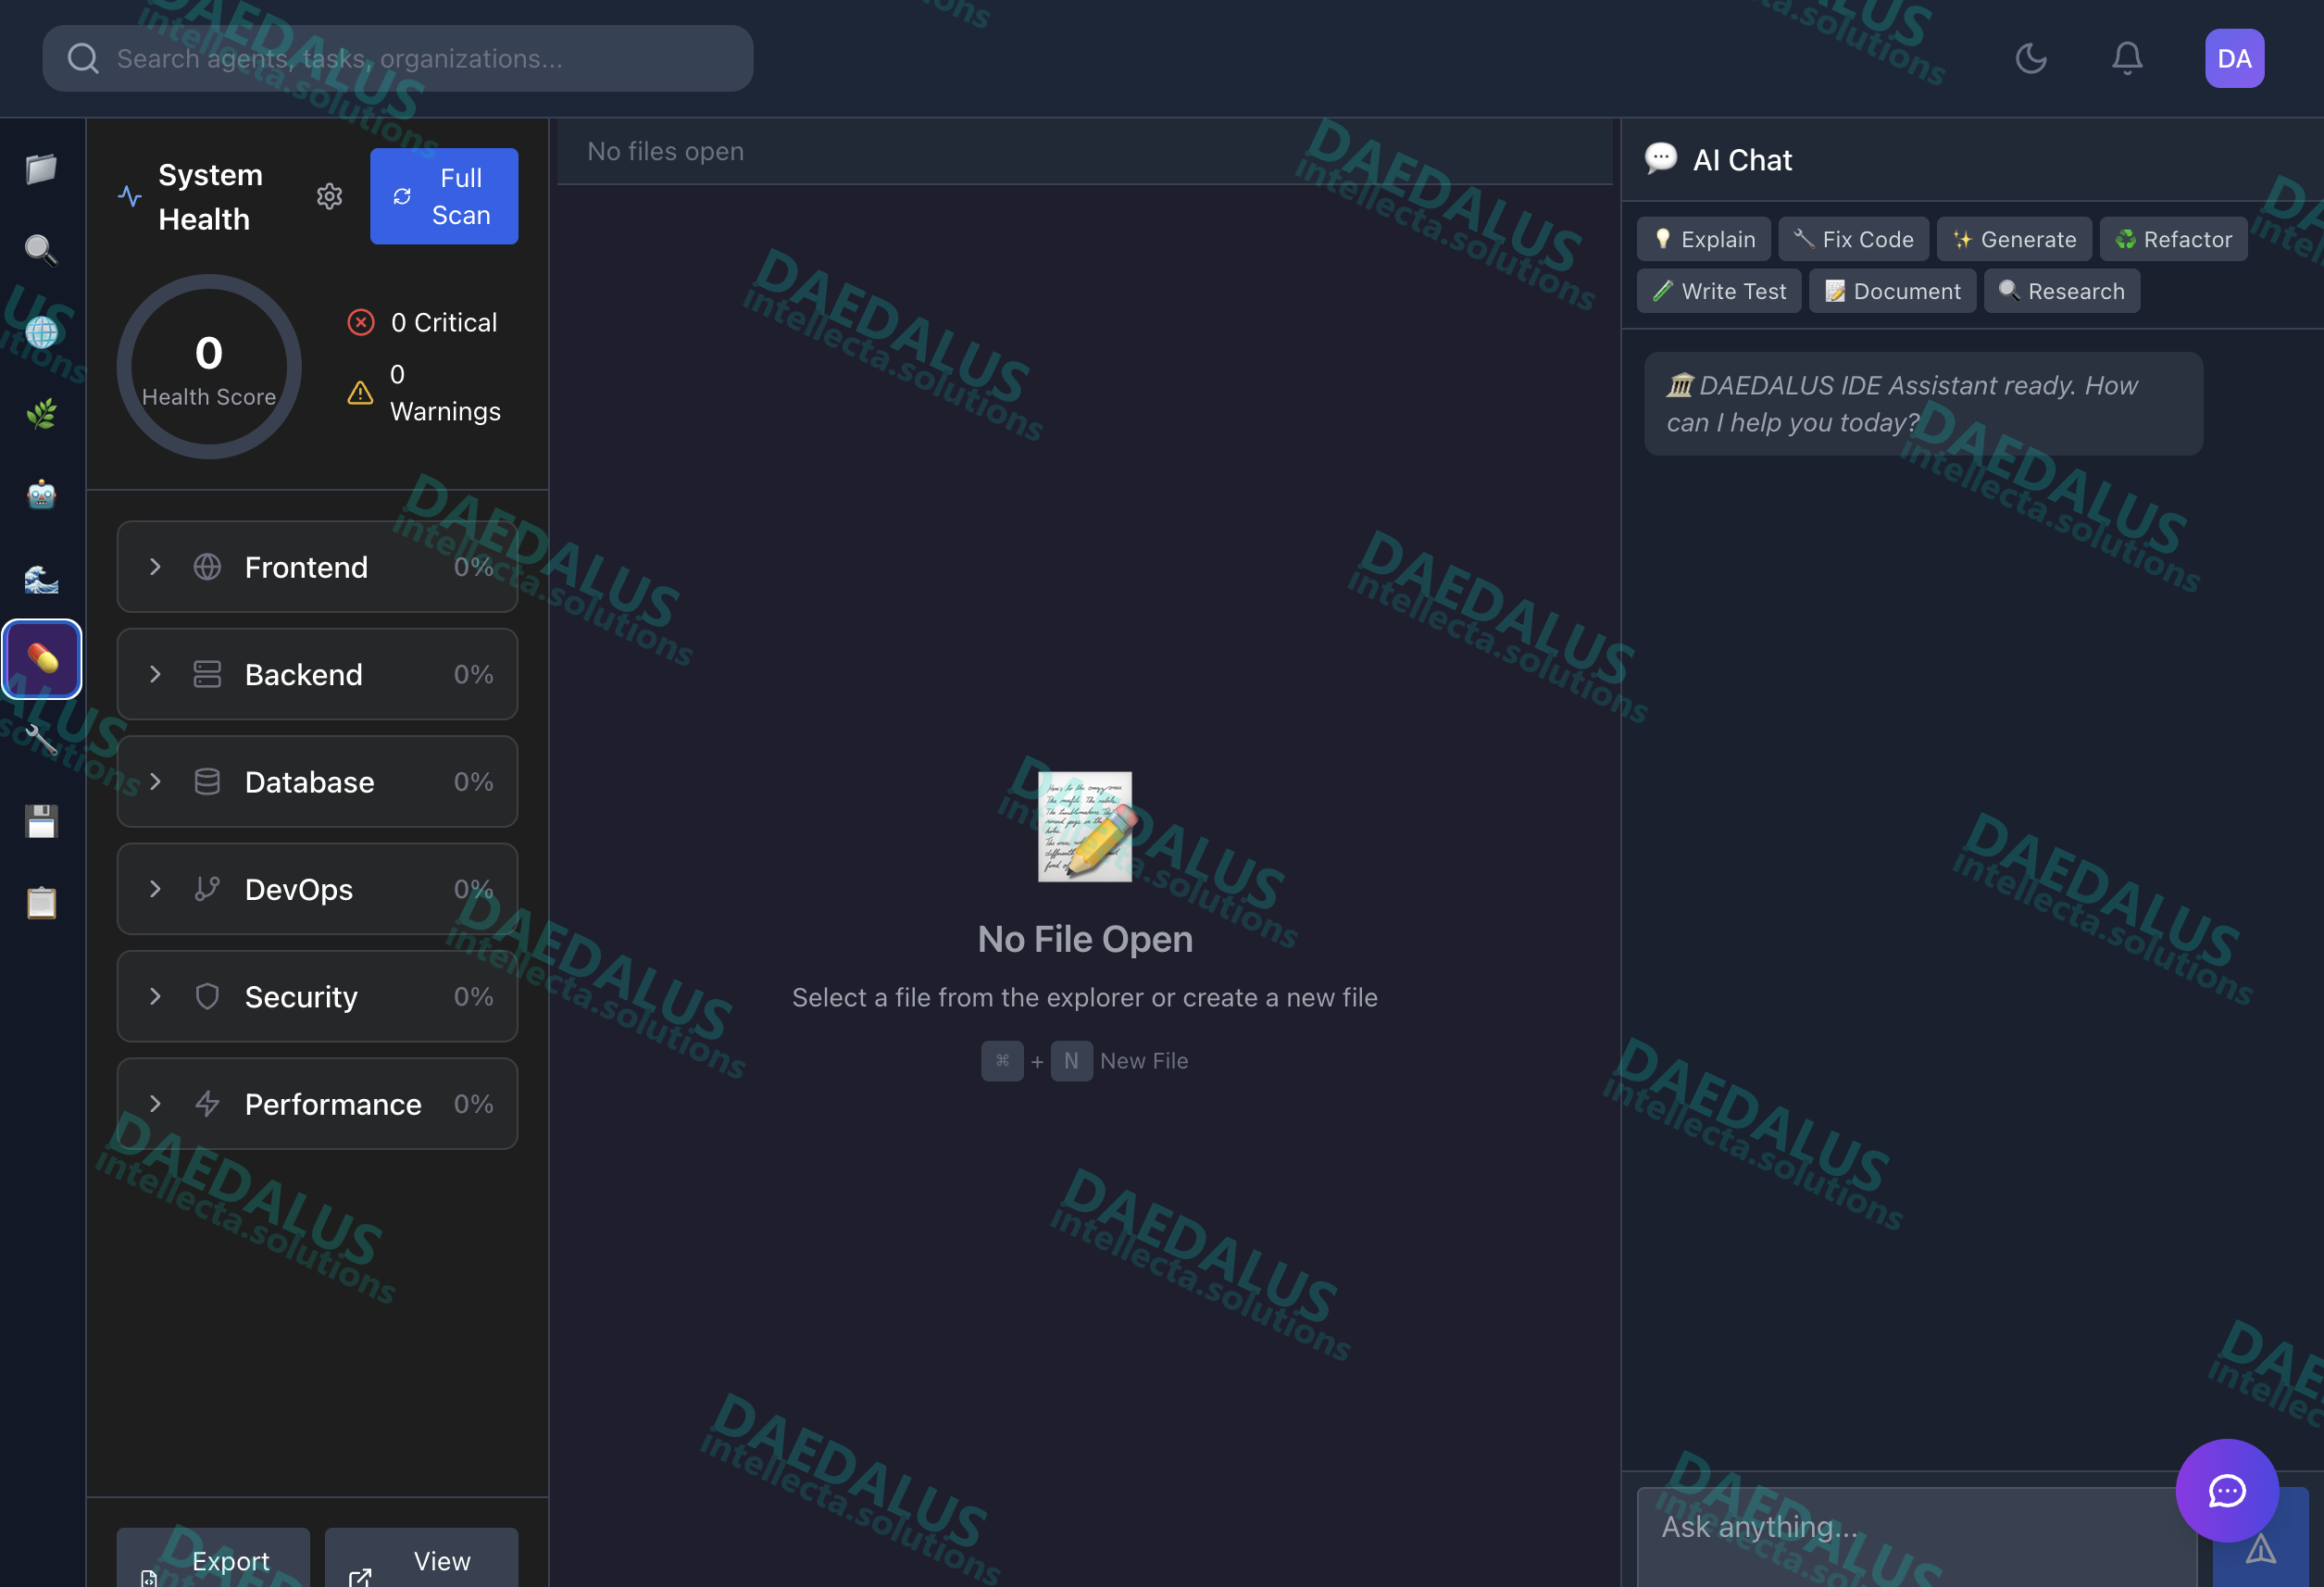Image resolution: width=2324 pixels, height=1587 pixels.
Task: Open the floppy disk save sidebar icon
Action: 41,822
